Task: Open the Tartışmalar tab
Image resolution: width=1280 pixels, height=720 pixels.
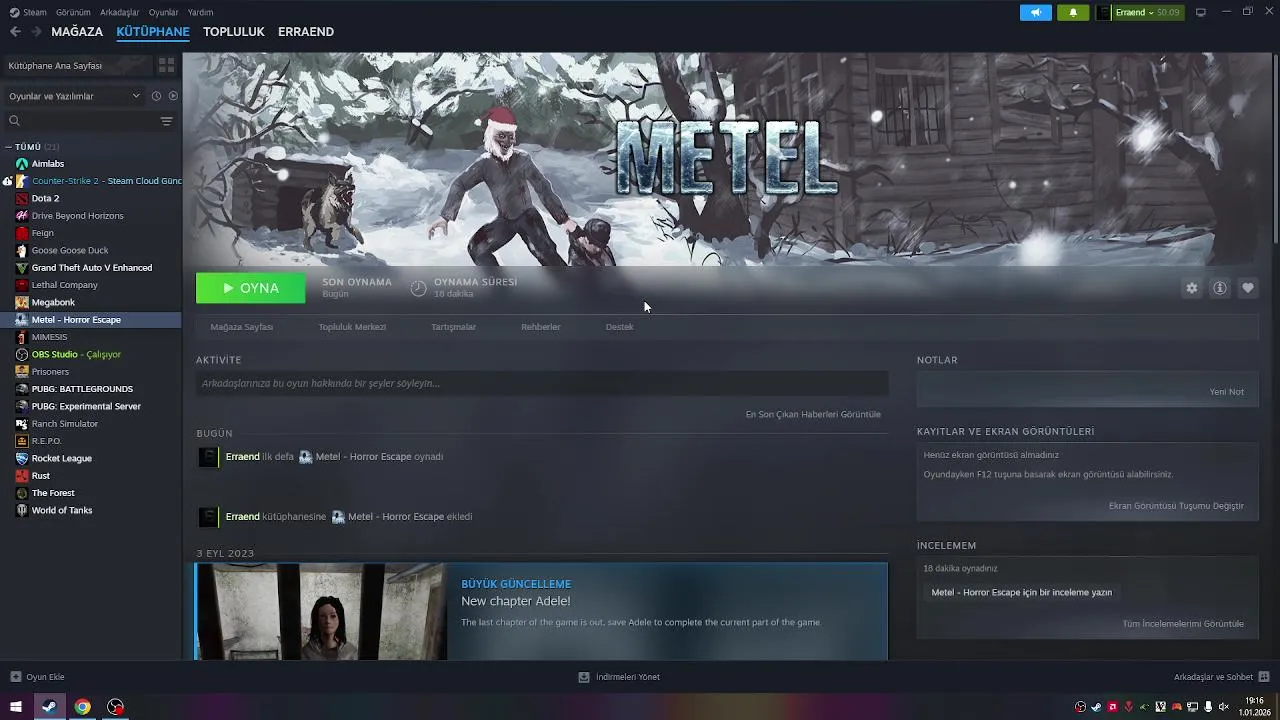Action: coord(453,327)
